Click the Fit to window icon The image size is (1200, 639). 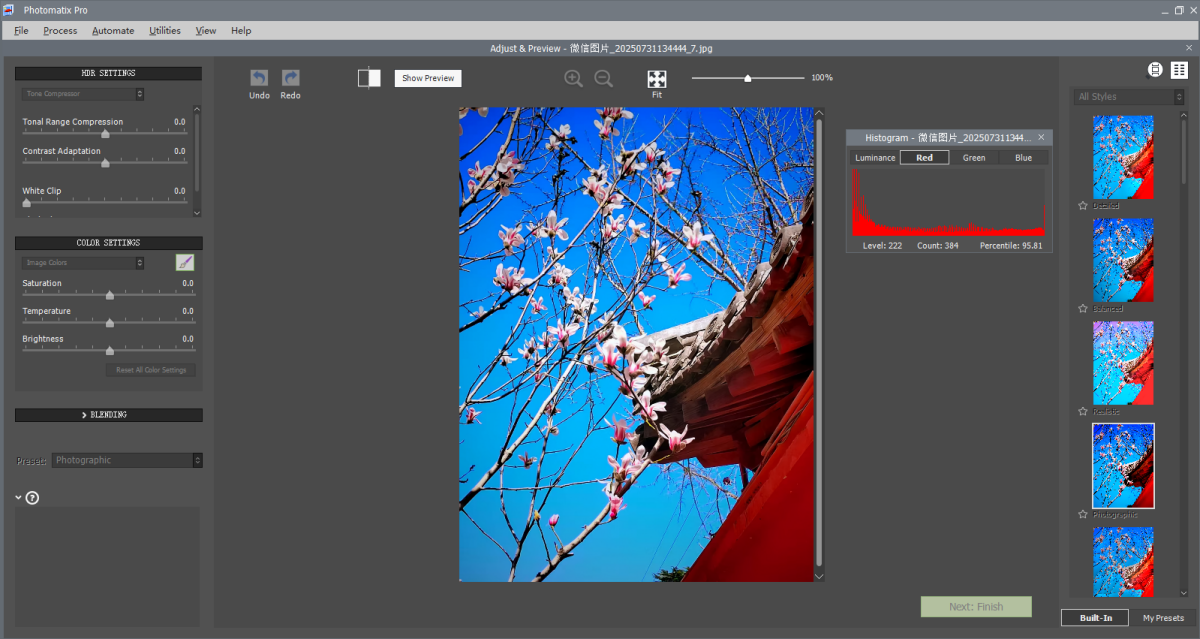click(657, 80)
